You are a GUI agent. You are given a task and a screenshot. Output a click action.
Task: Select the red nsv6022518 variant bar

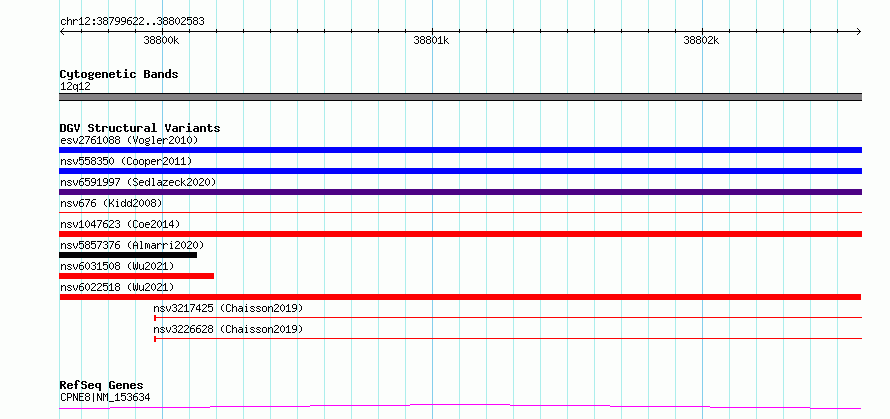point(460,297)
